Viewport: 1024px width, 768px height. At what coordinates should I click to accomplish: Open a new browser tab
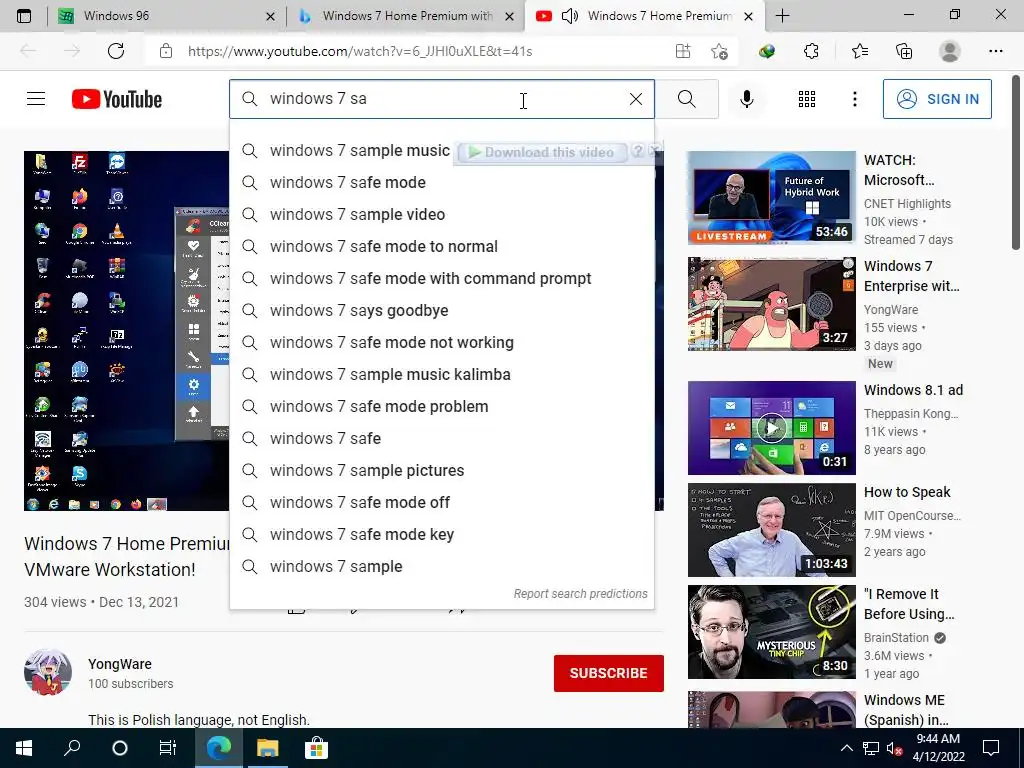(782, 16)
